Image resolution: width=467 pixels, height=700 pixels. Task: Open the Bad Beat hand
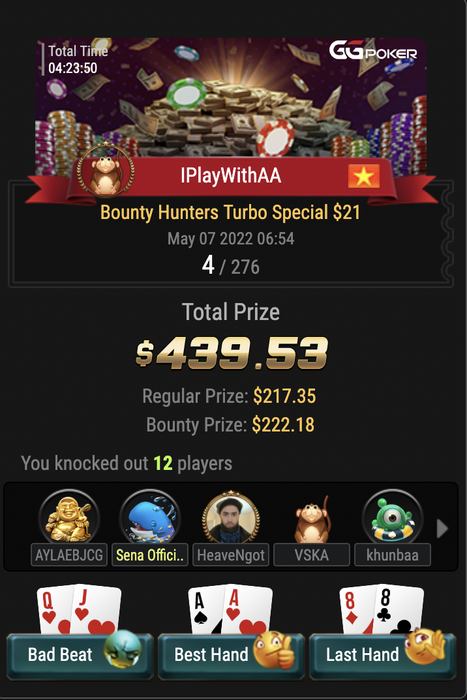click(79, 655)
